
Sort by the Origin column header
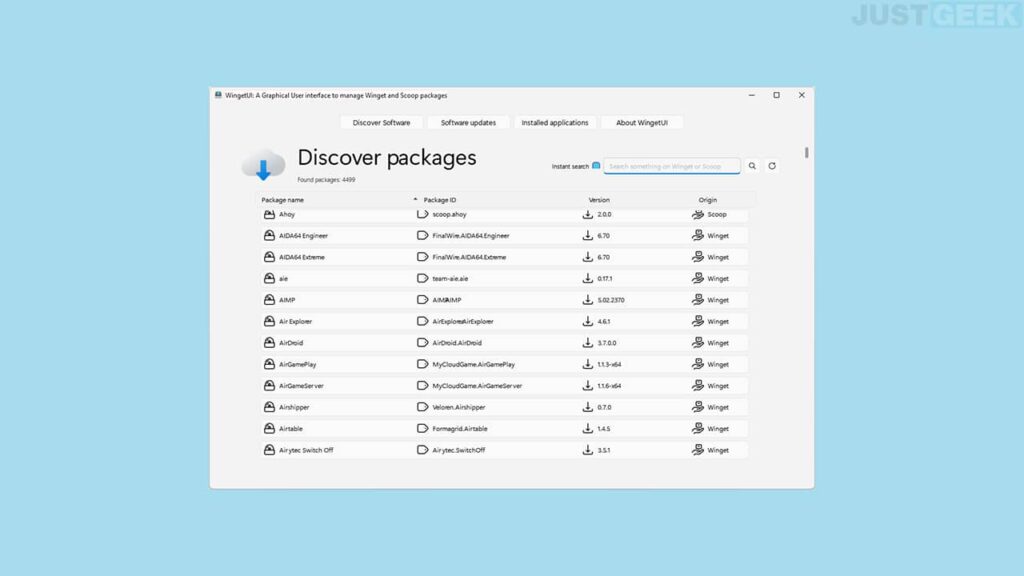pos(708,200)
